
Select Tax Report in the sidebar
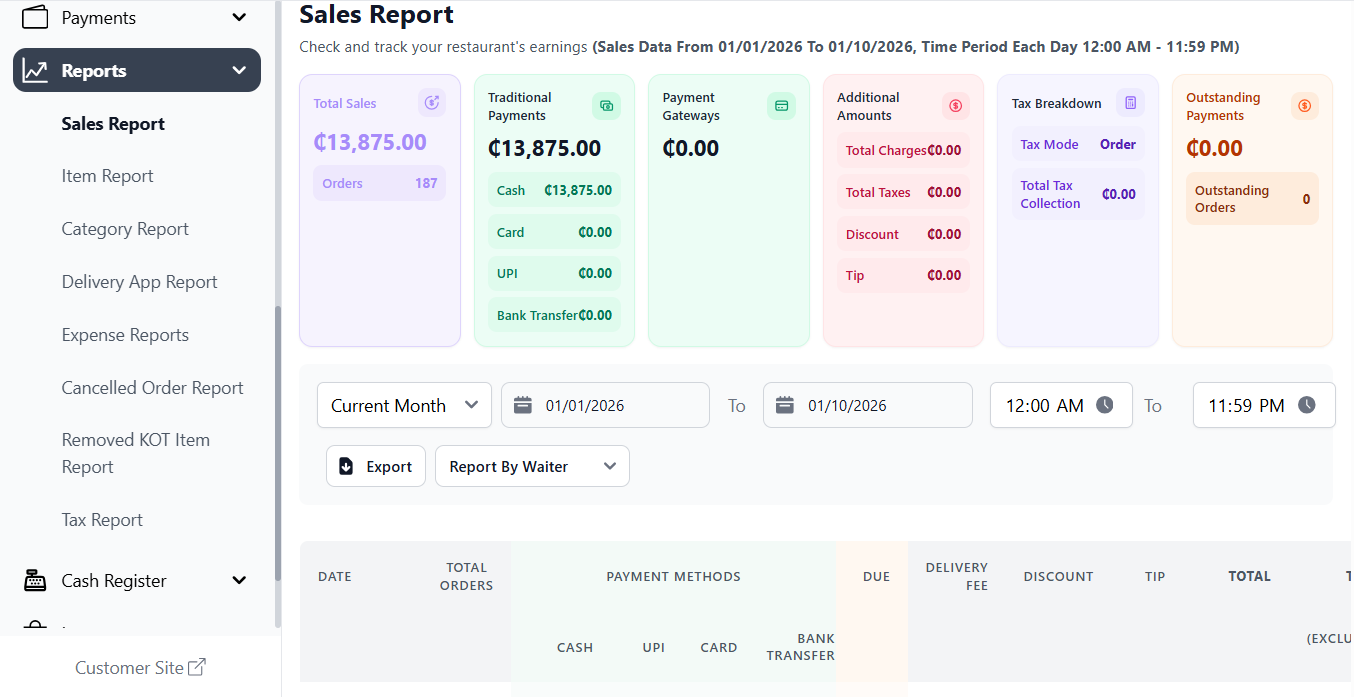pos(102,520)
